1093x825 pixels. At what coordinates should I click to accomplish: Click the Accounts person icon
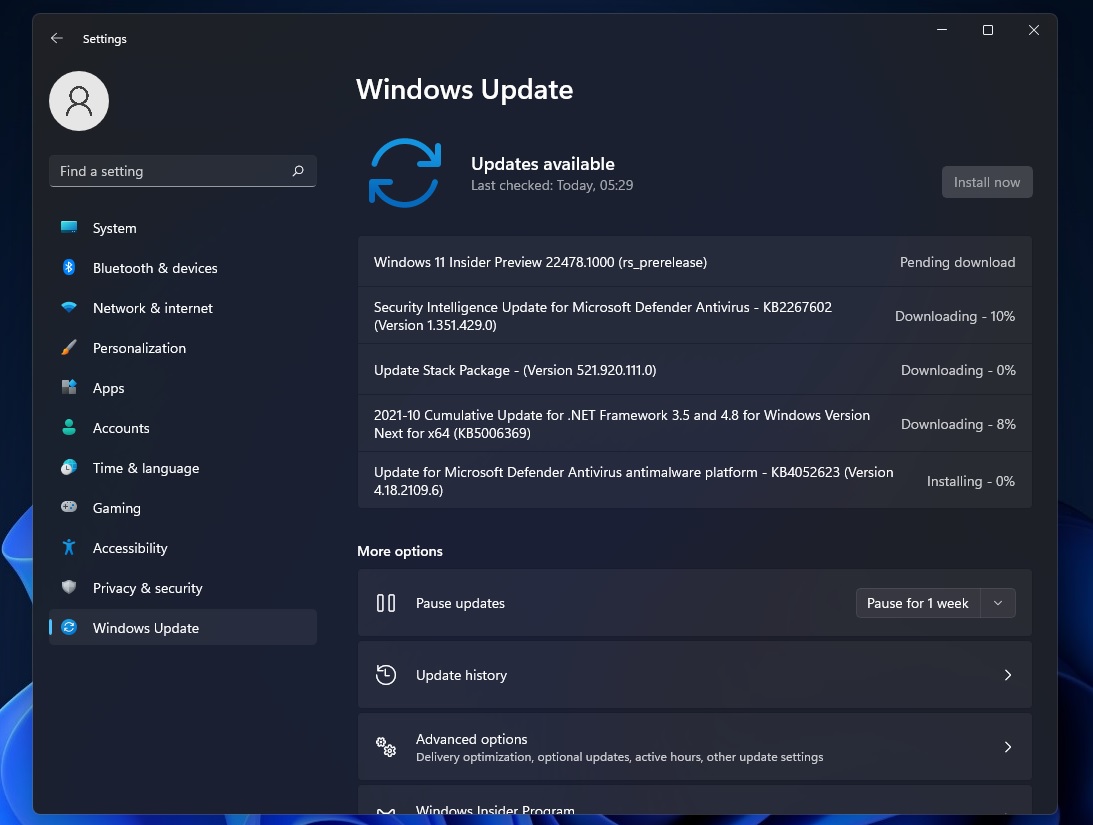coord(69,427)
